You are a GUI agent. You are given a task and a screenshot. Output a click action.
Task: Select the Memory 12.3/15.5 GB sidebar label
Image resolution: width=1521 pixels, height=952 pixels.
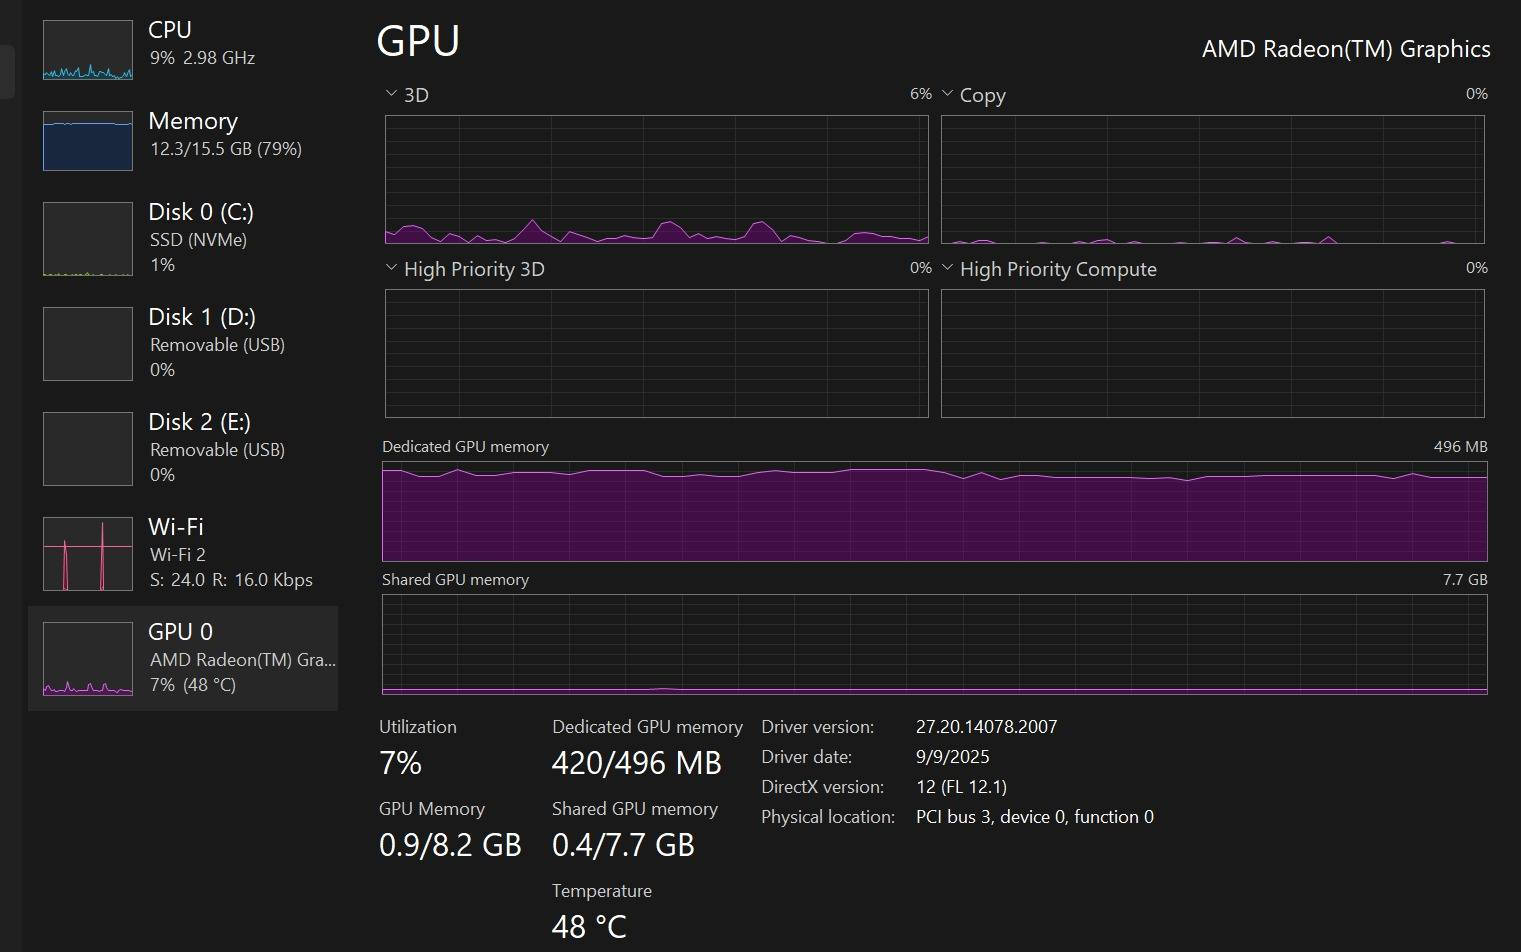(225, 148)
